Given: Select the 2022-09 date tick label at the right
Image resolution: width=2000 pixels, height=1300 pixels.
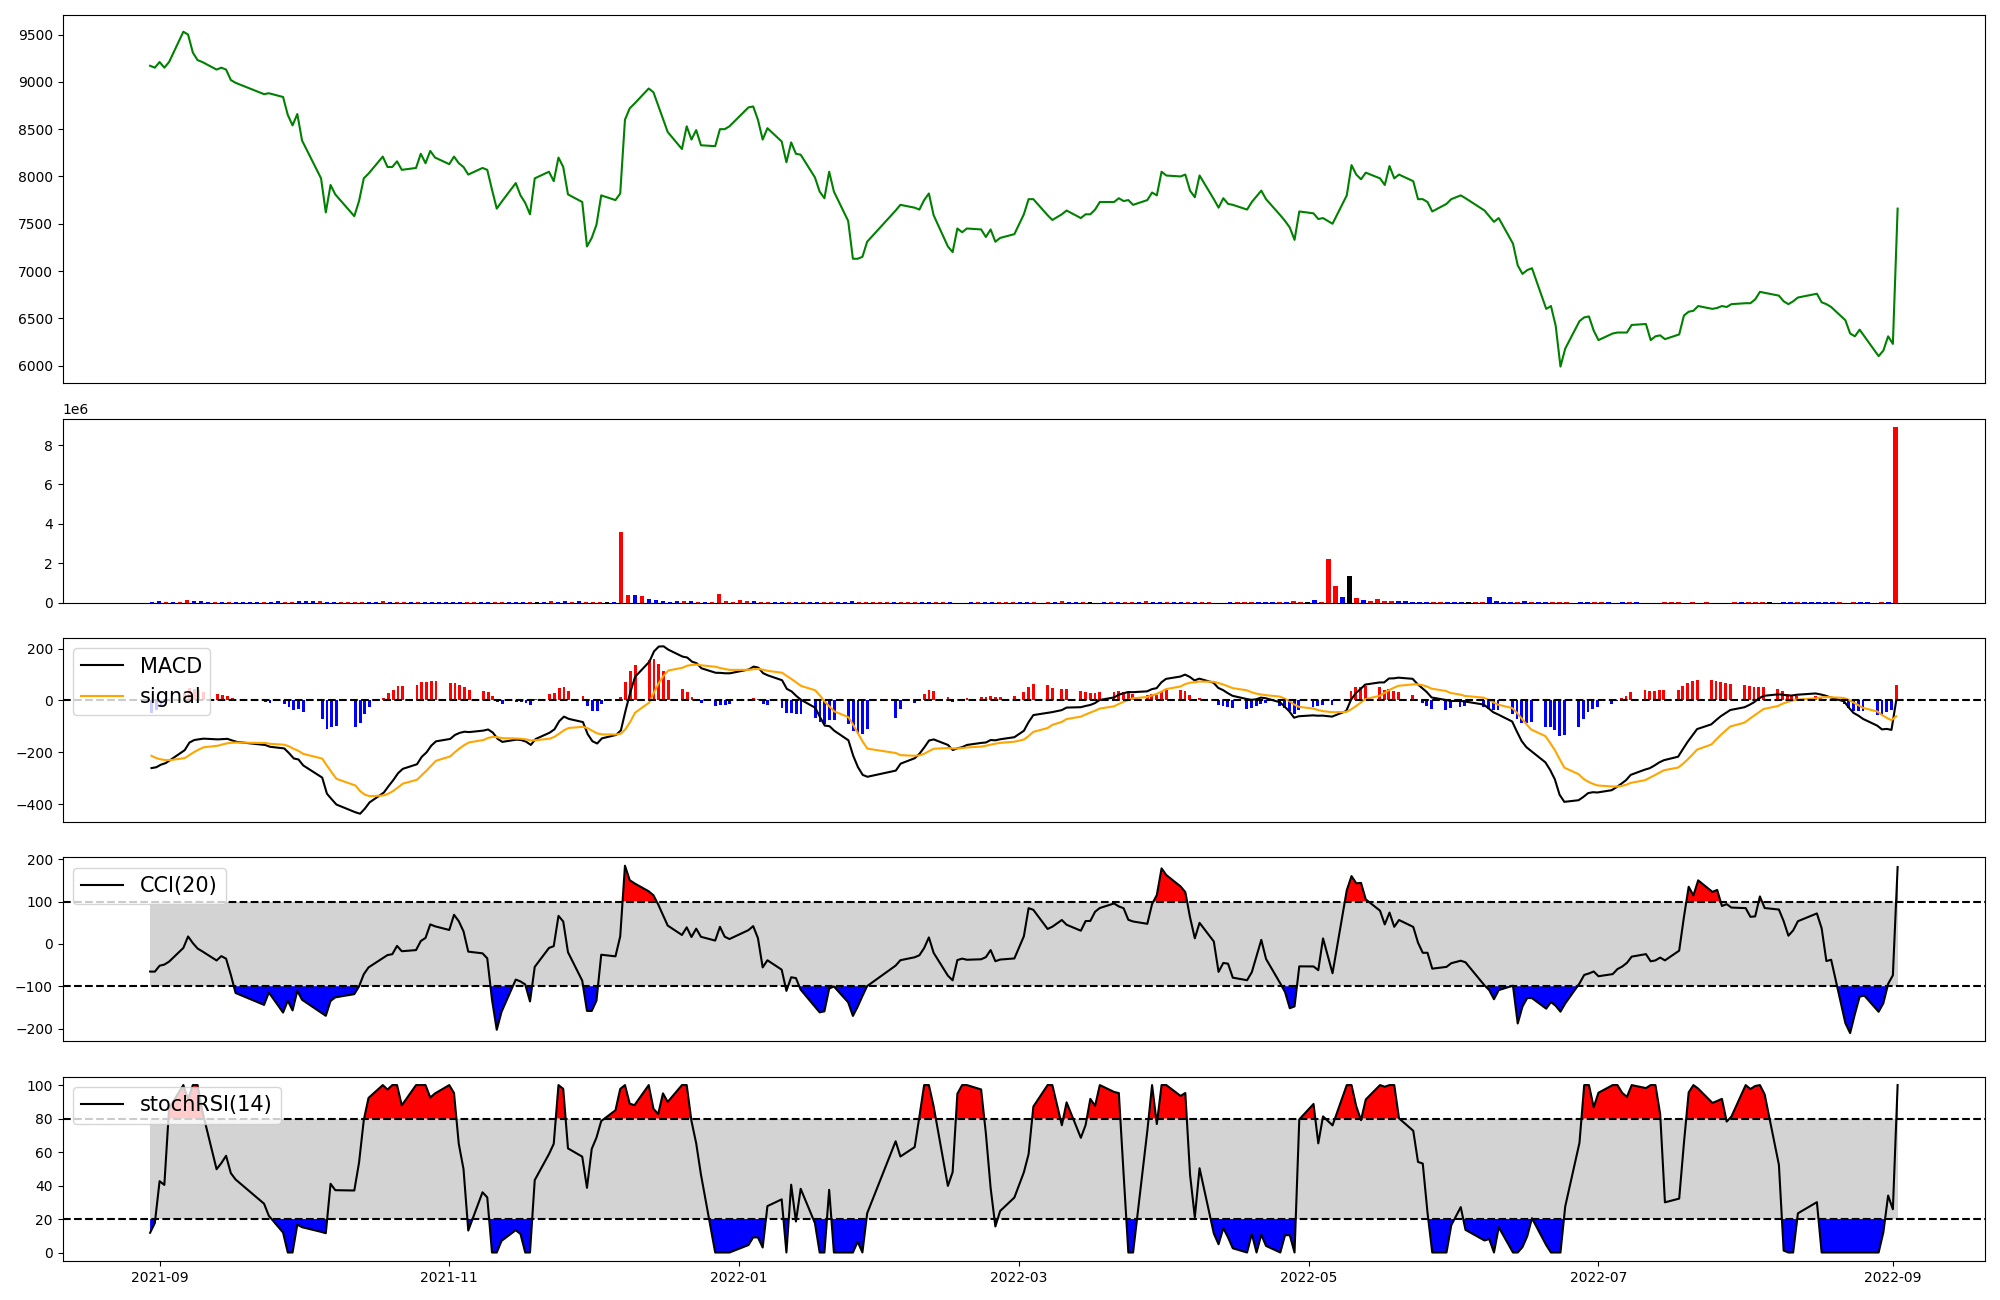Looking at the screenshot, I should (x=1894, y=1277).
